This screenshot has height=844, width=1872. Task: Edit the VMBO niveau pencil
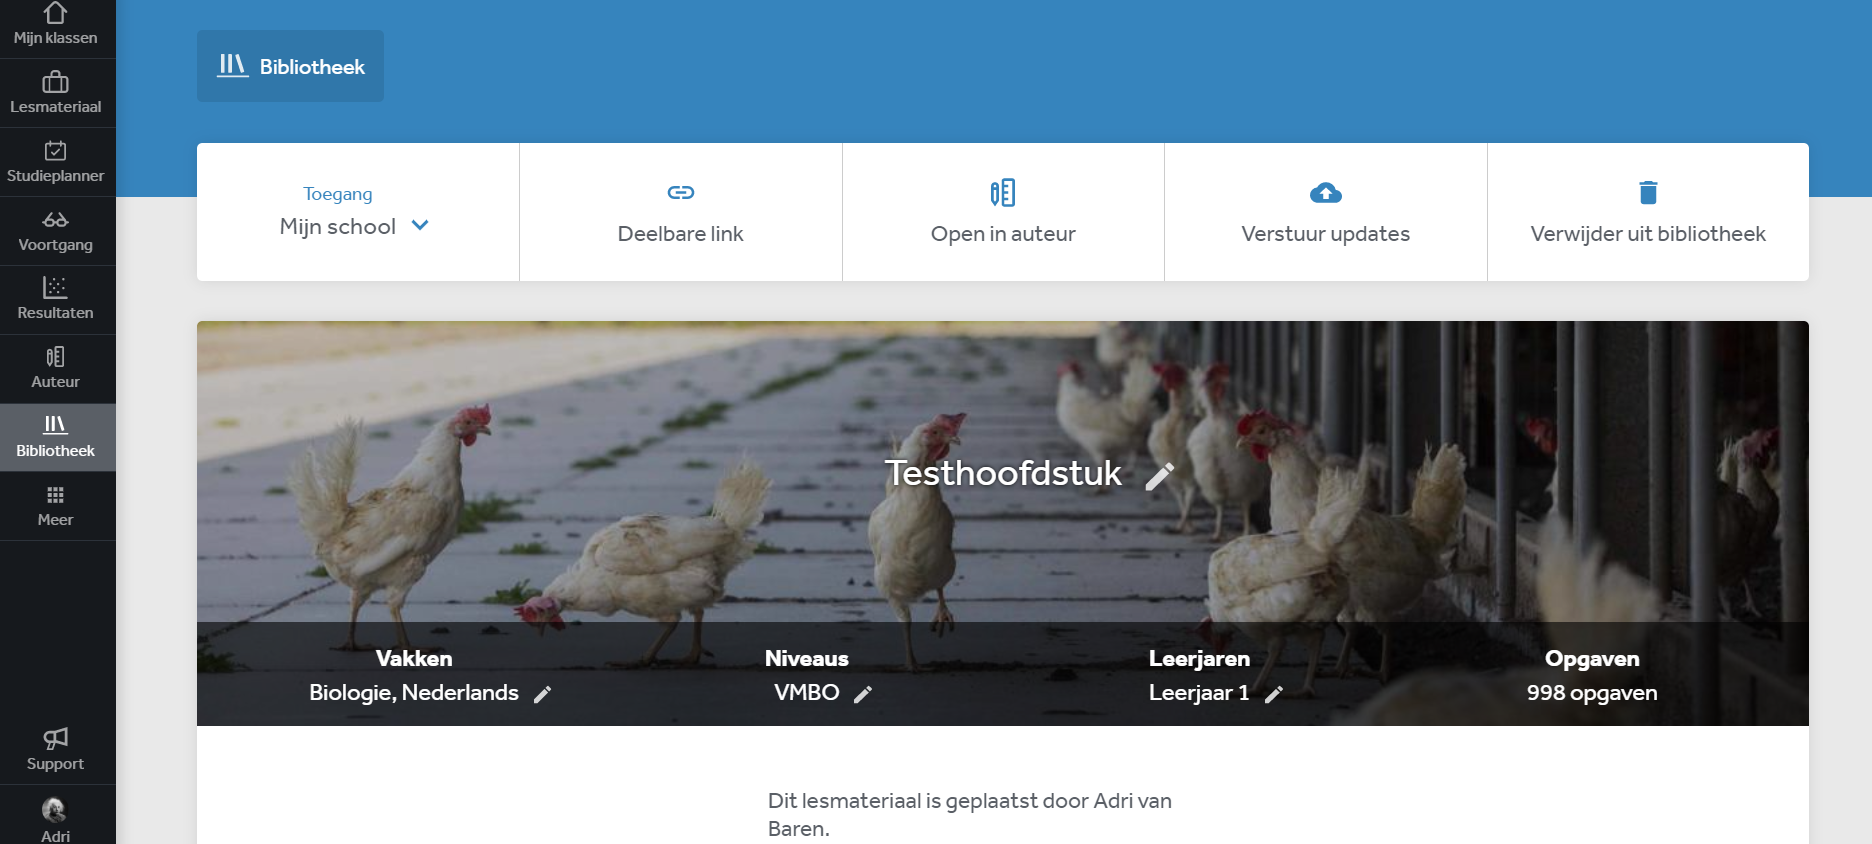pyautogui.click(x=863, y=694)
